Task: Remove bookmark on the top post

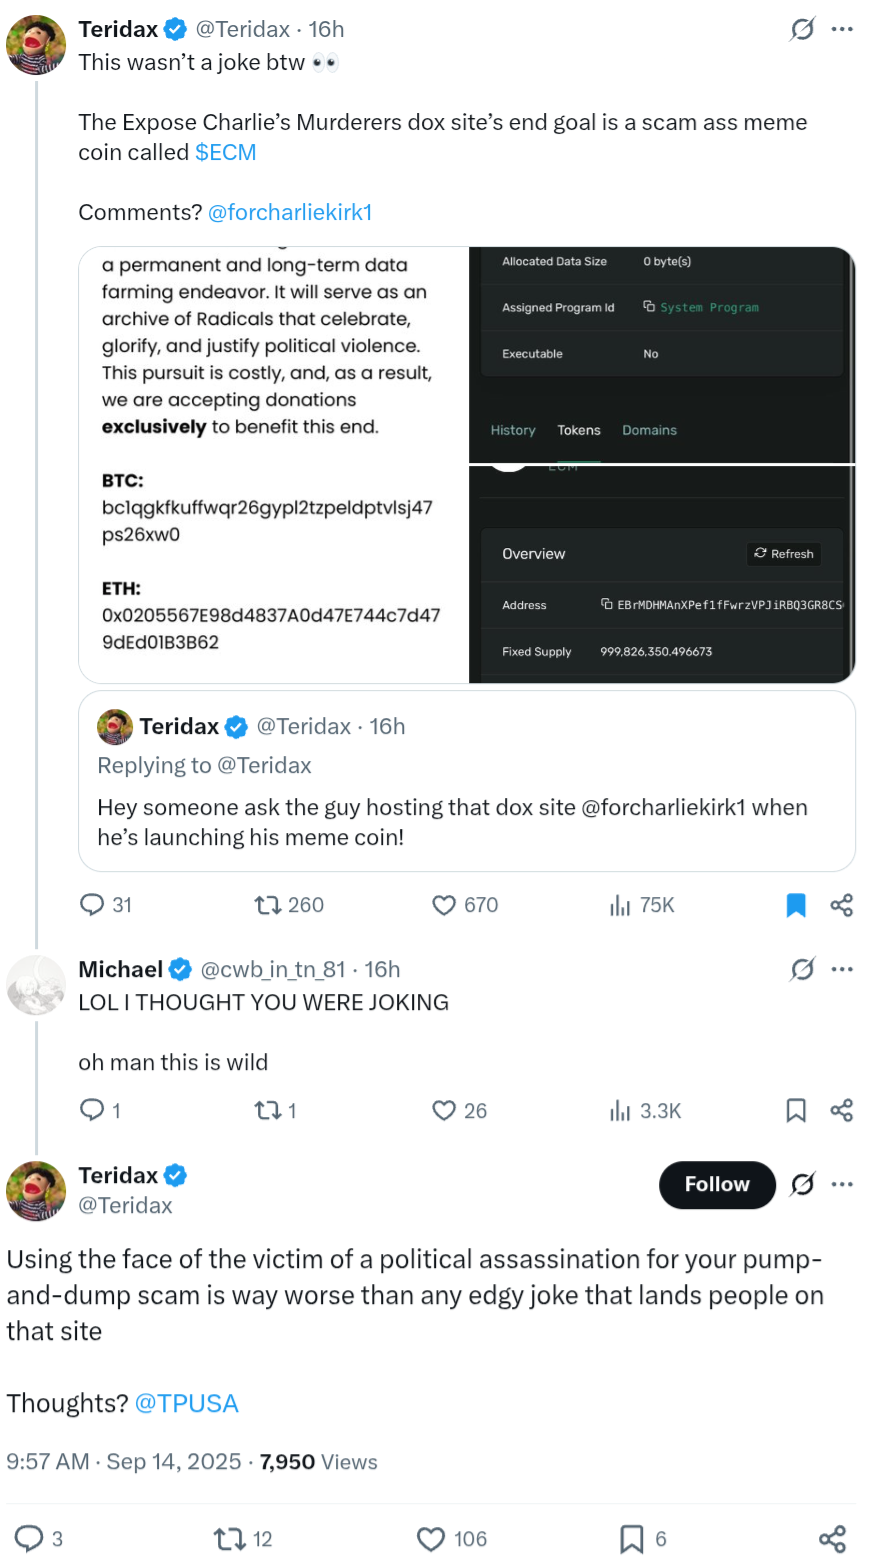Action: click(796, 905)
